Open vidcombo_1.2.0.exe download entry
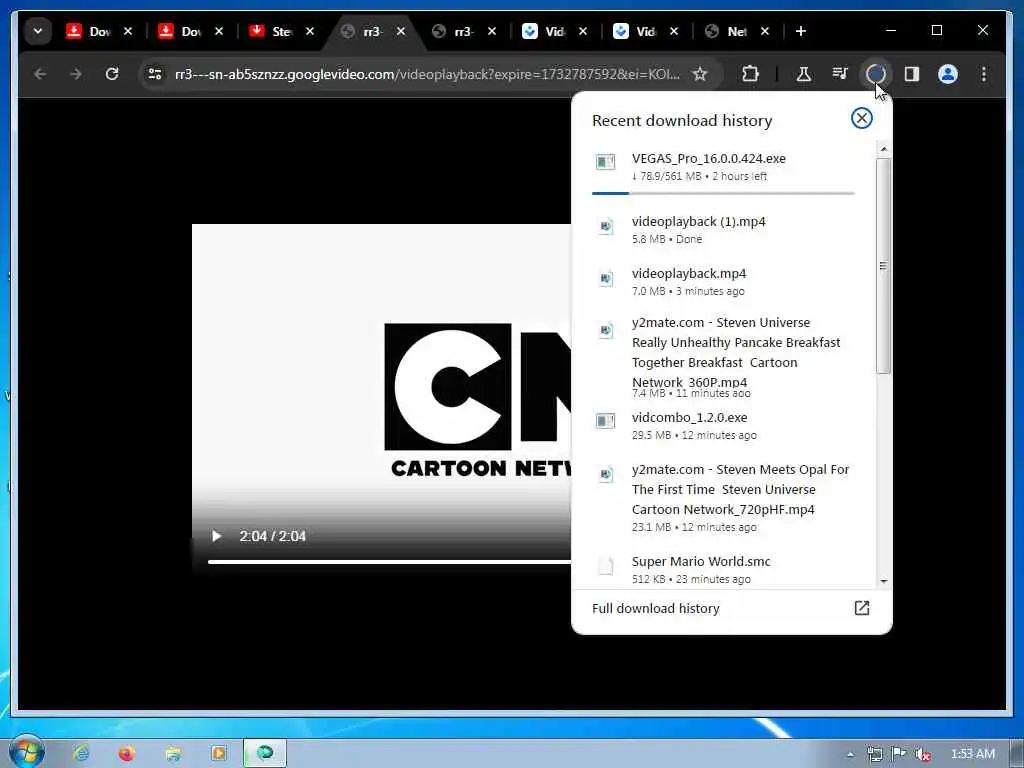The image size is (1024, 768). (723, 426)
